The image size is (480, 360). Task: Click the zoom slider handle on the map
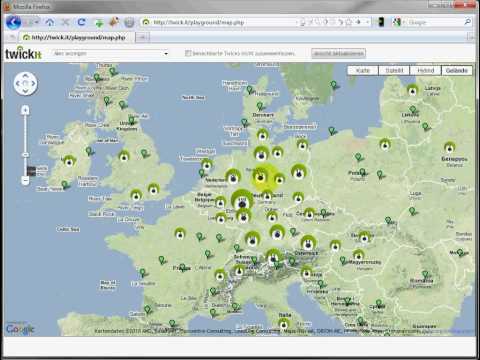tap(25, 154)
